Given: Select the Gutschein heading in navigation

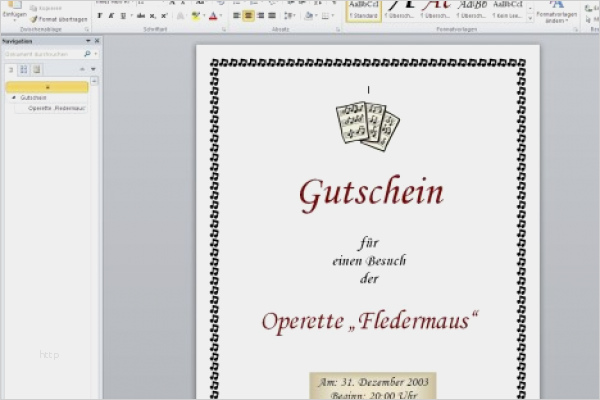Looking at the screenshot, I should [33, 98].
